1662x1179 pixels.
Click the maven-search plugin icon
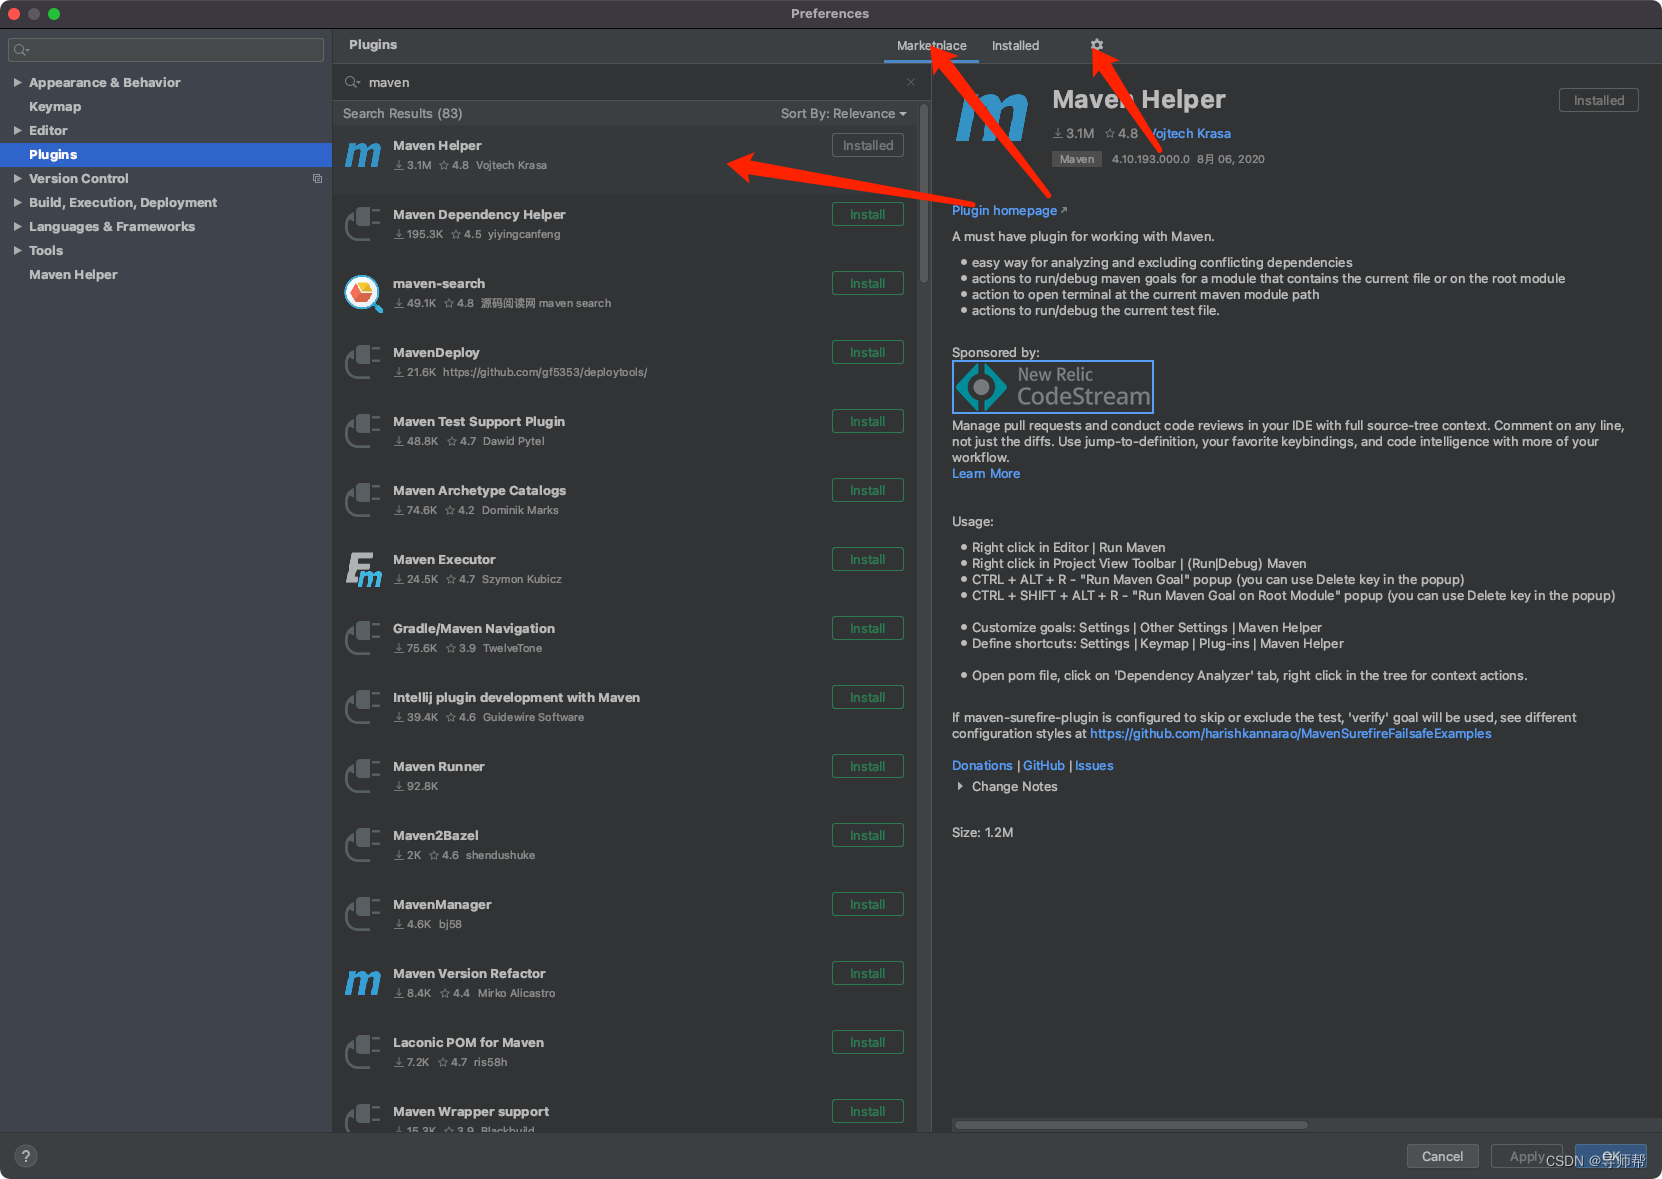362,293
